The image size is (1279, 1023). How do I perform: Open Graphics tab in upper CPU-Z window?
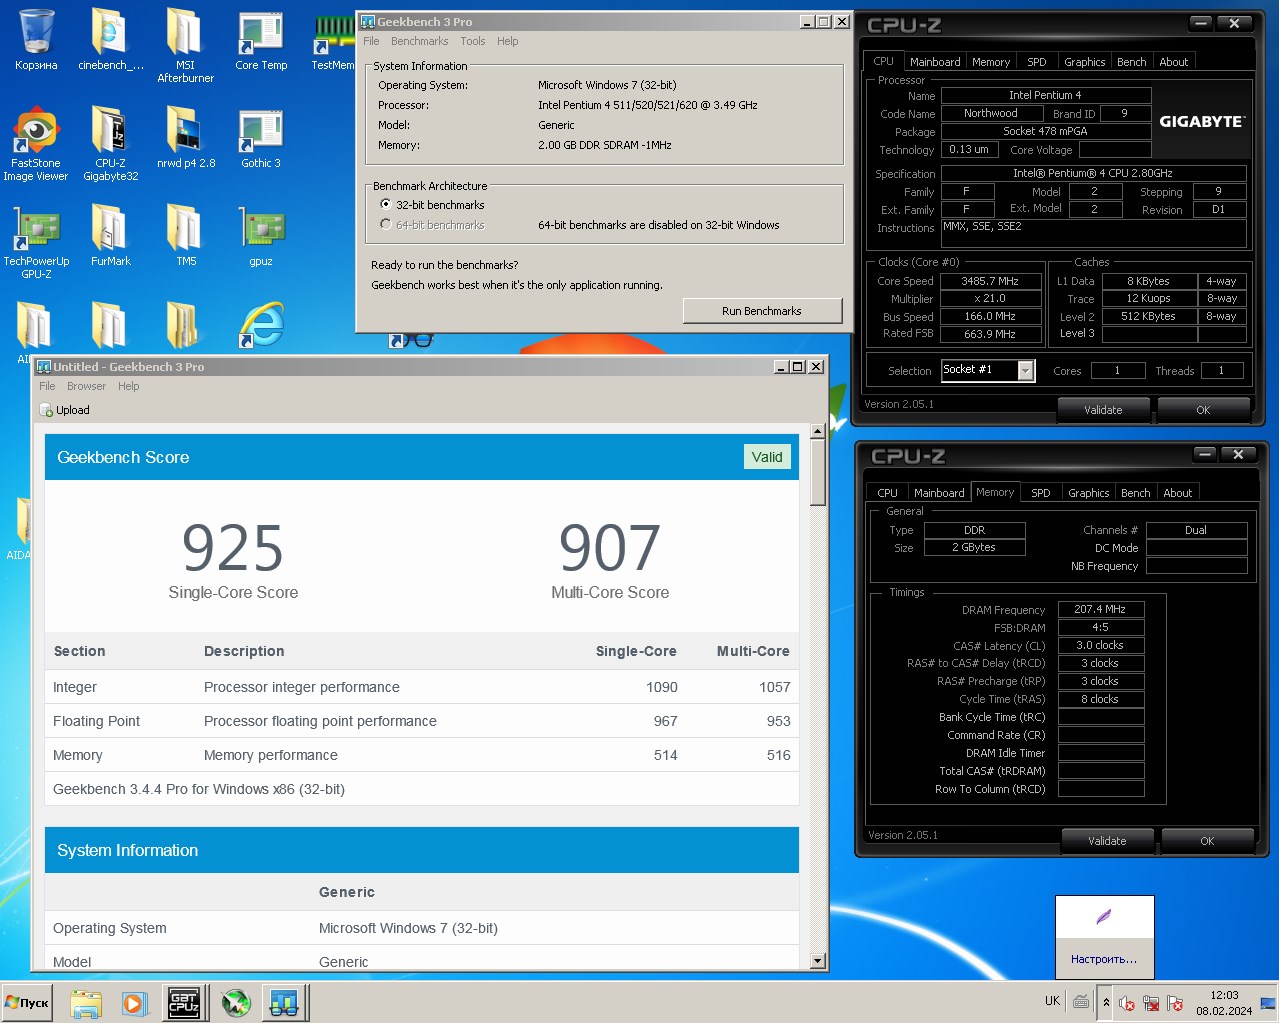pos(1084,62)
